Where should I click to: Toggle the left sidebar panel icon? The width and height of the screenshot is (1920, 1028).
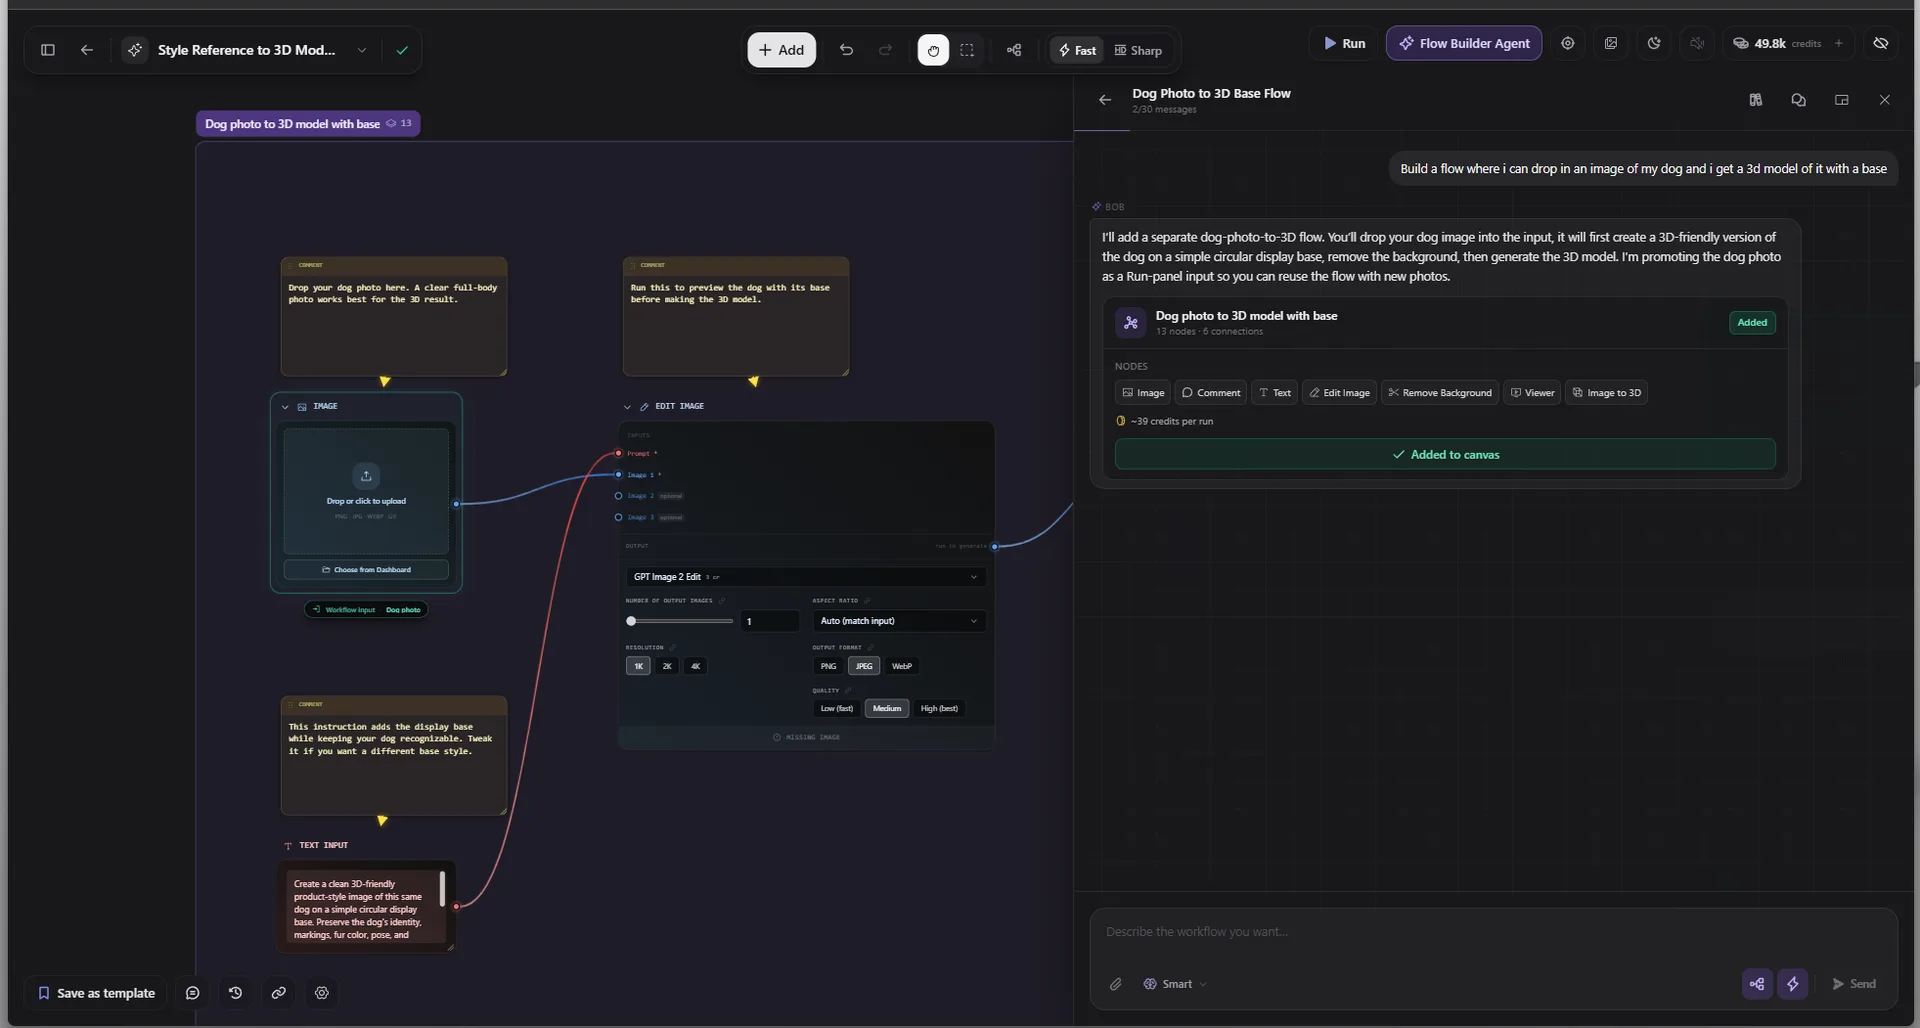click(x=47, y=50)
